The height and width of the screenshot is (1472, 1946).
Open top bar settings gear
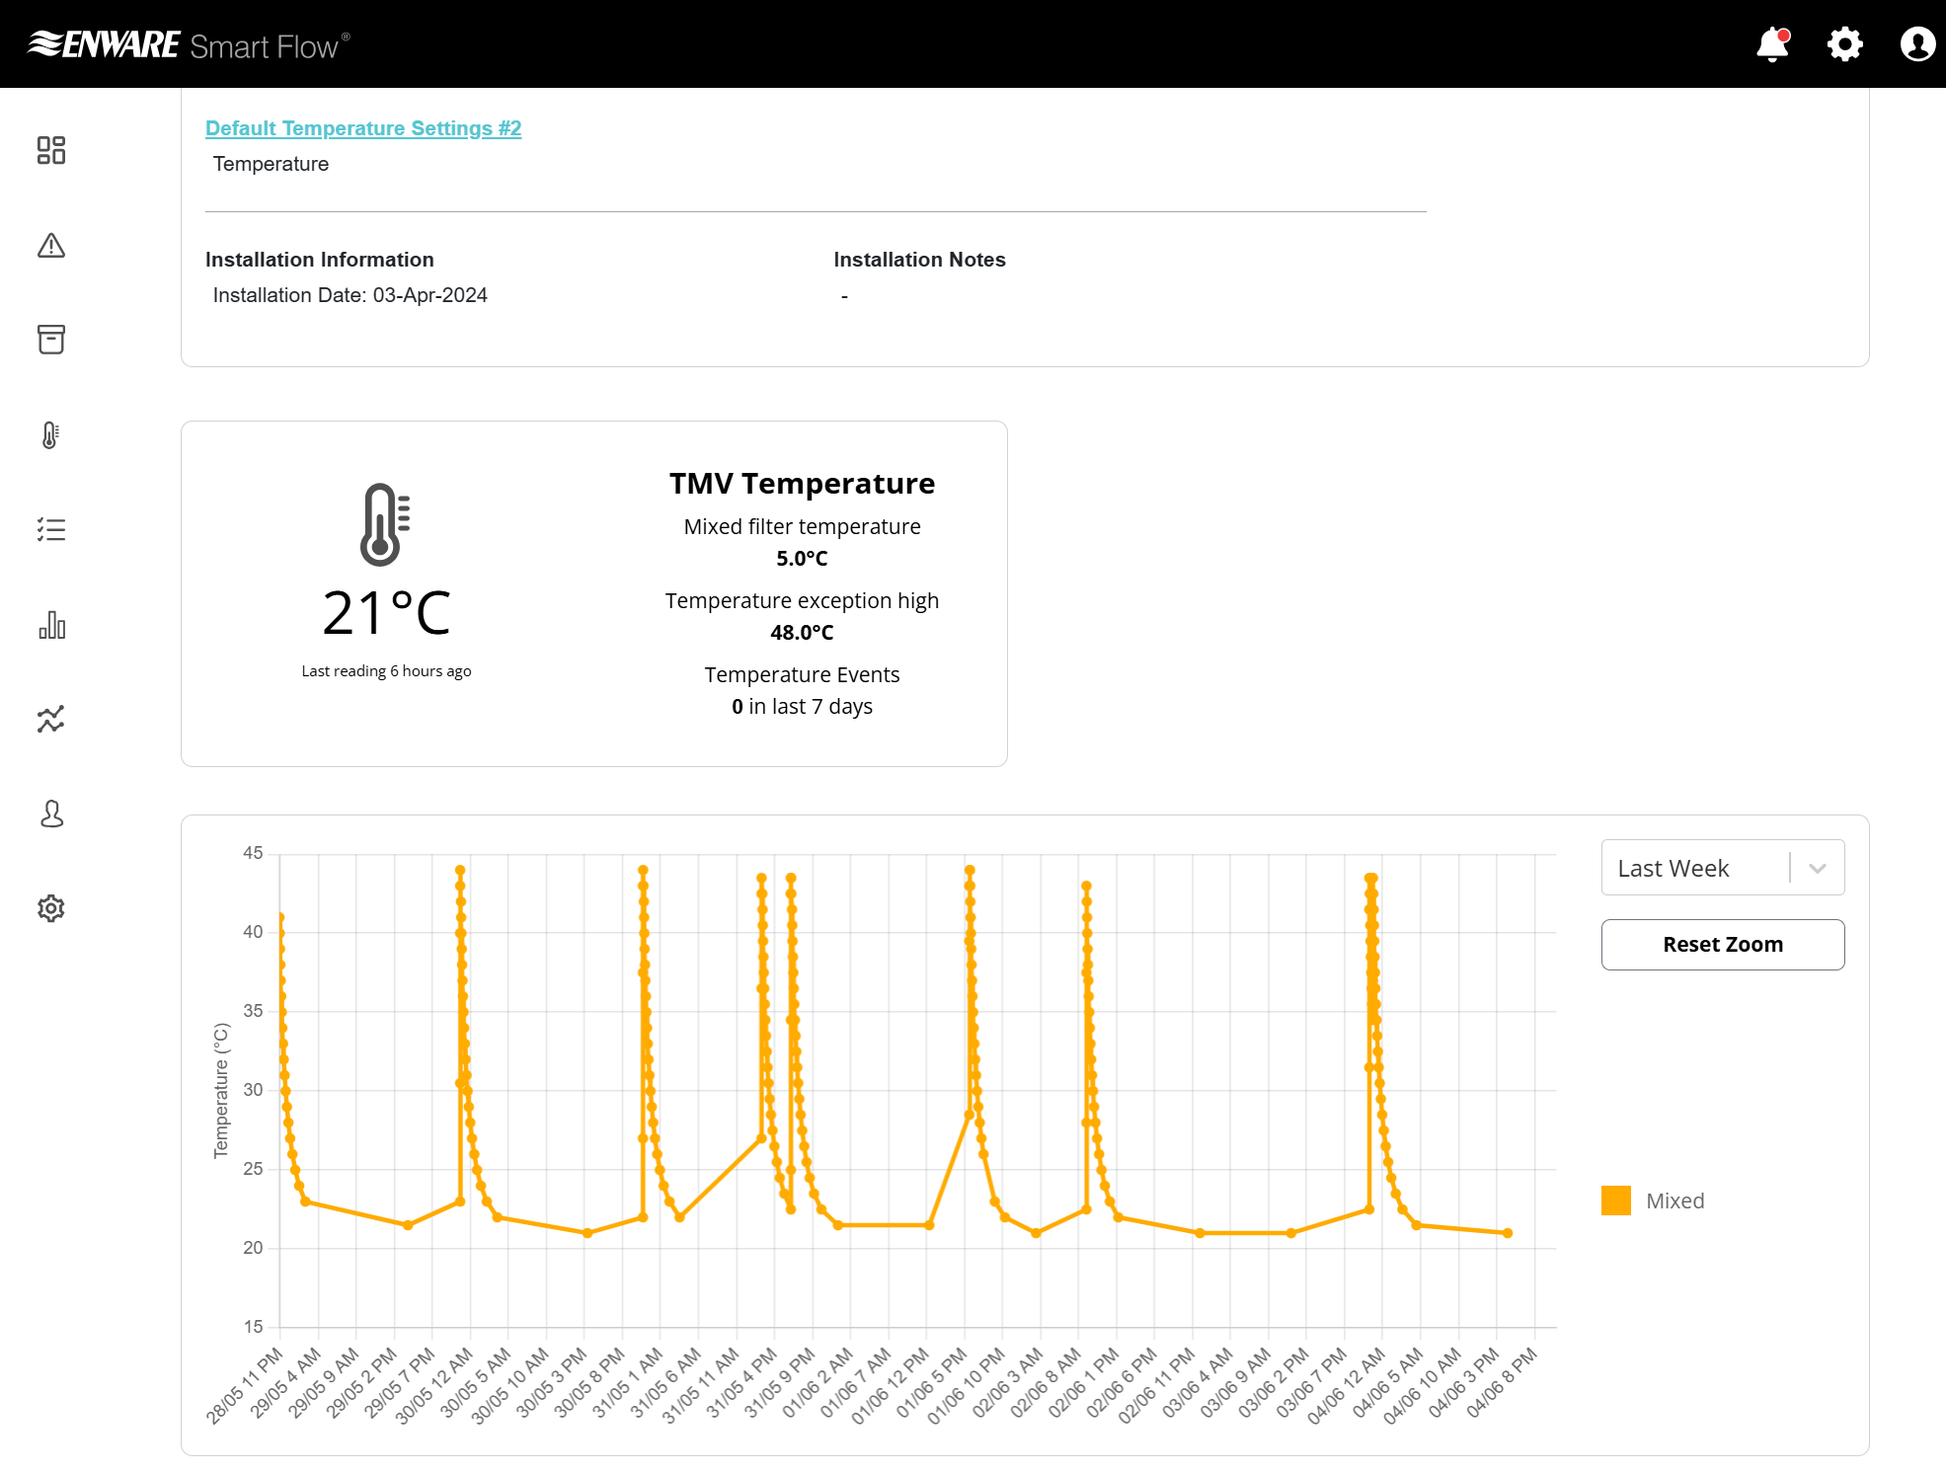pos(1844,44)
